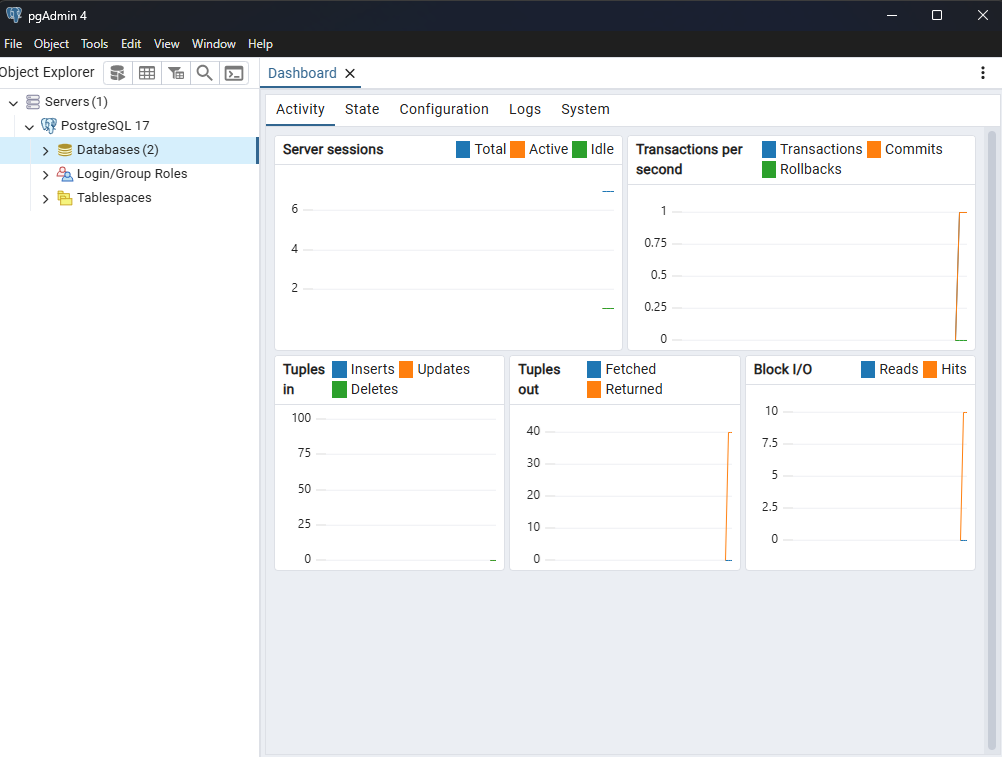Close the pgAdmin 4 window
This screenshot has width=1002, height=757.
983,15
